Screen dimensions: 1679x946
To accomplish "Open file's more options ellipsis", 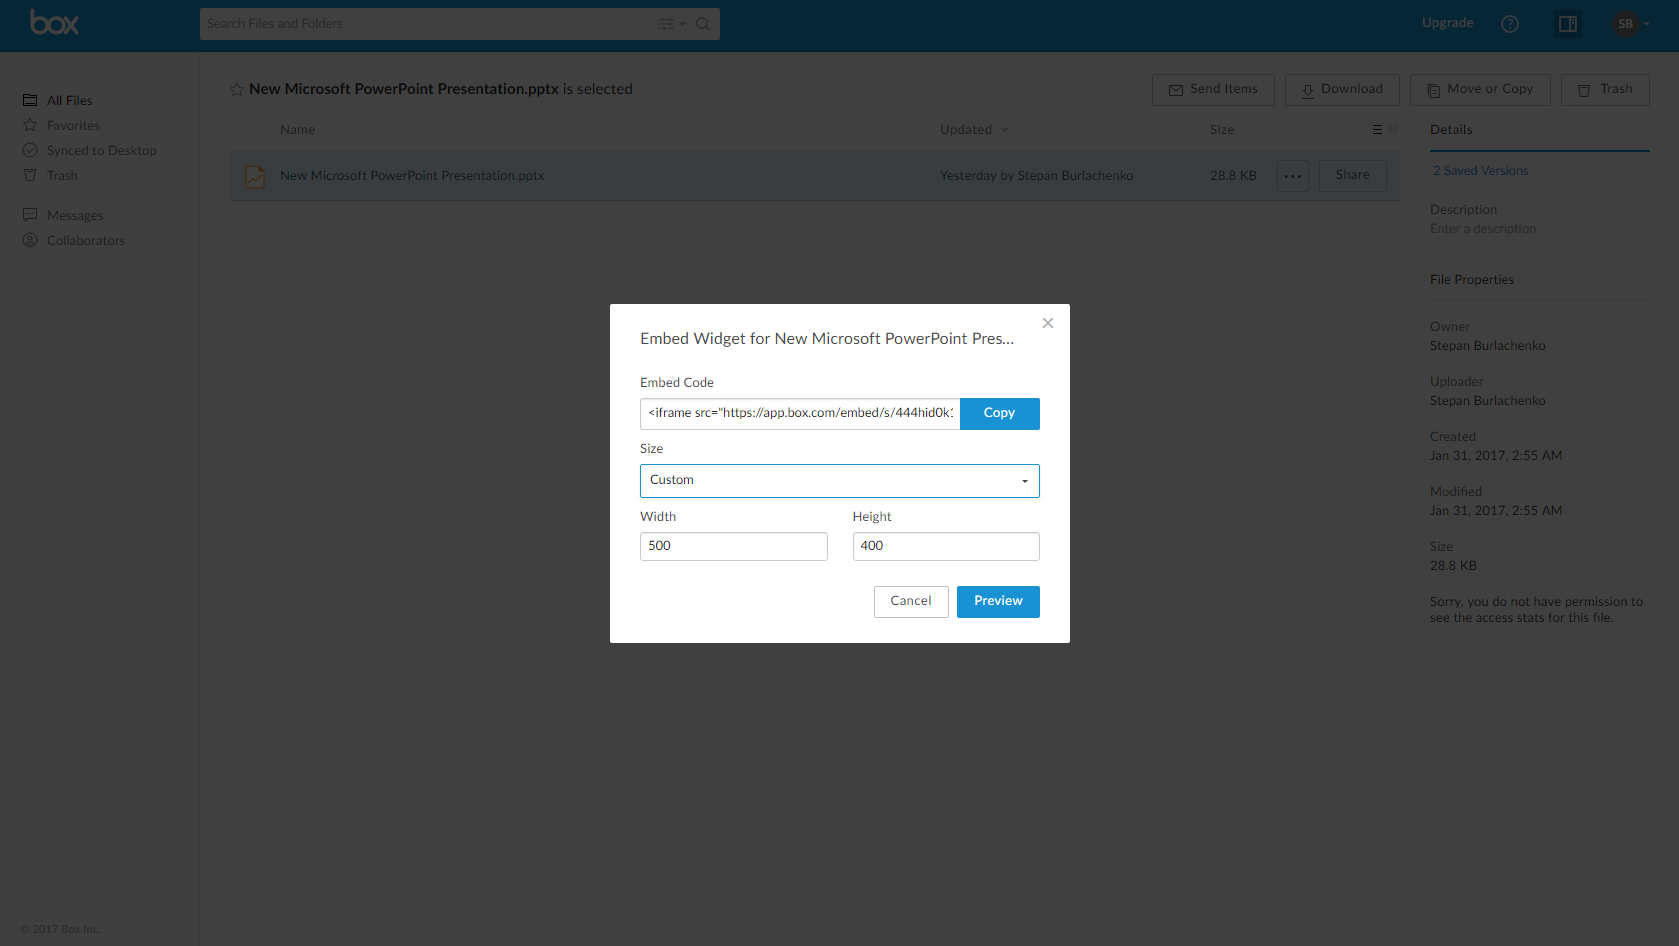I will [1293, 176].
